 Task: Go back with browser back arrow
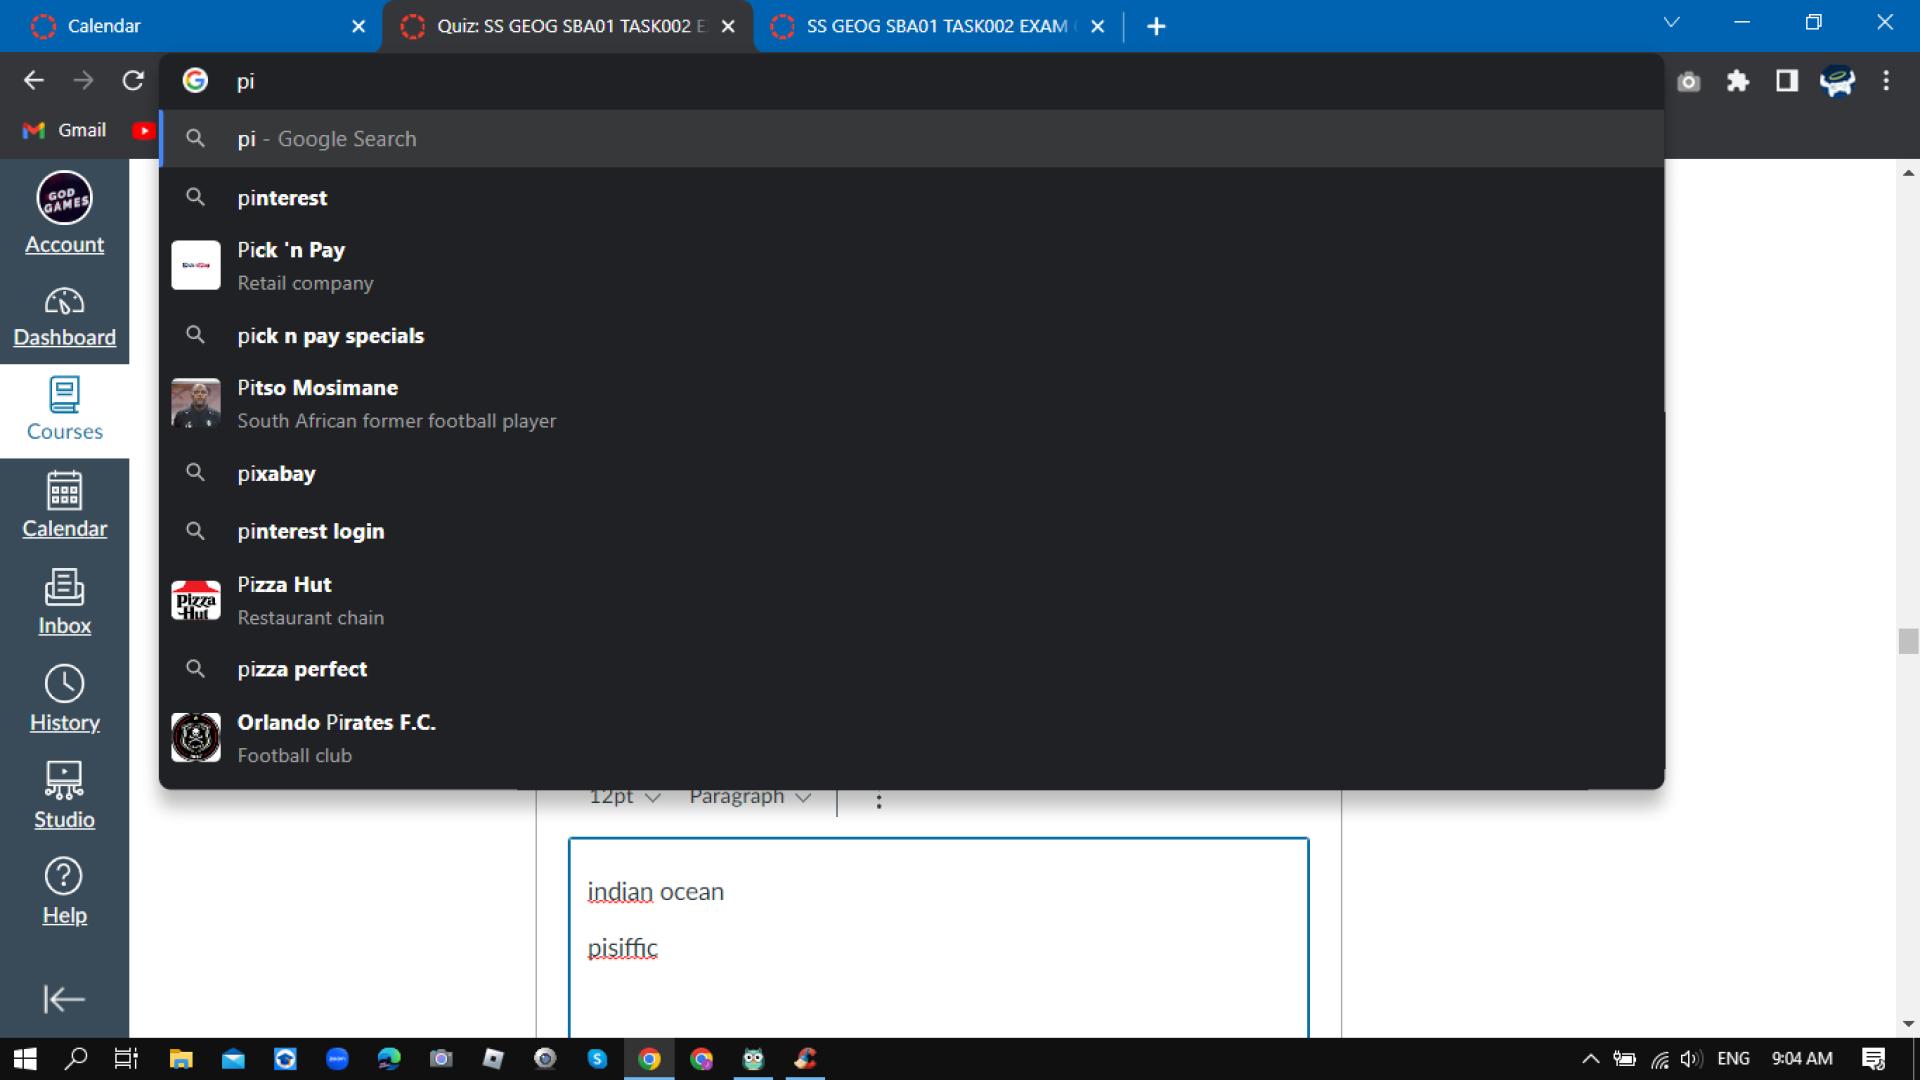tap(34, 81)
